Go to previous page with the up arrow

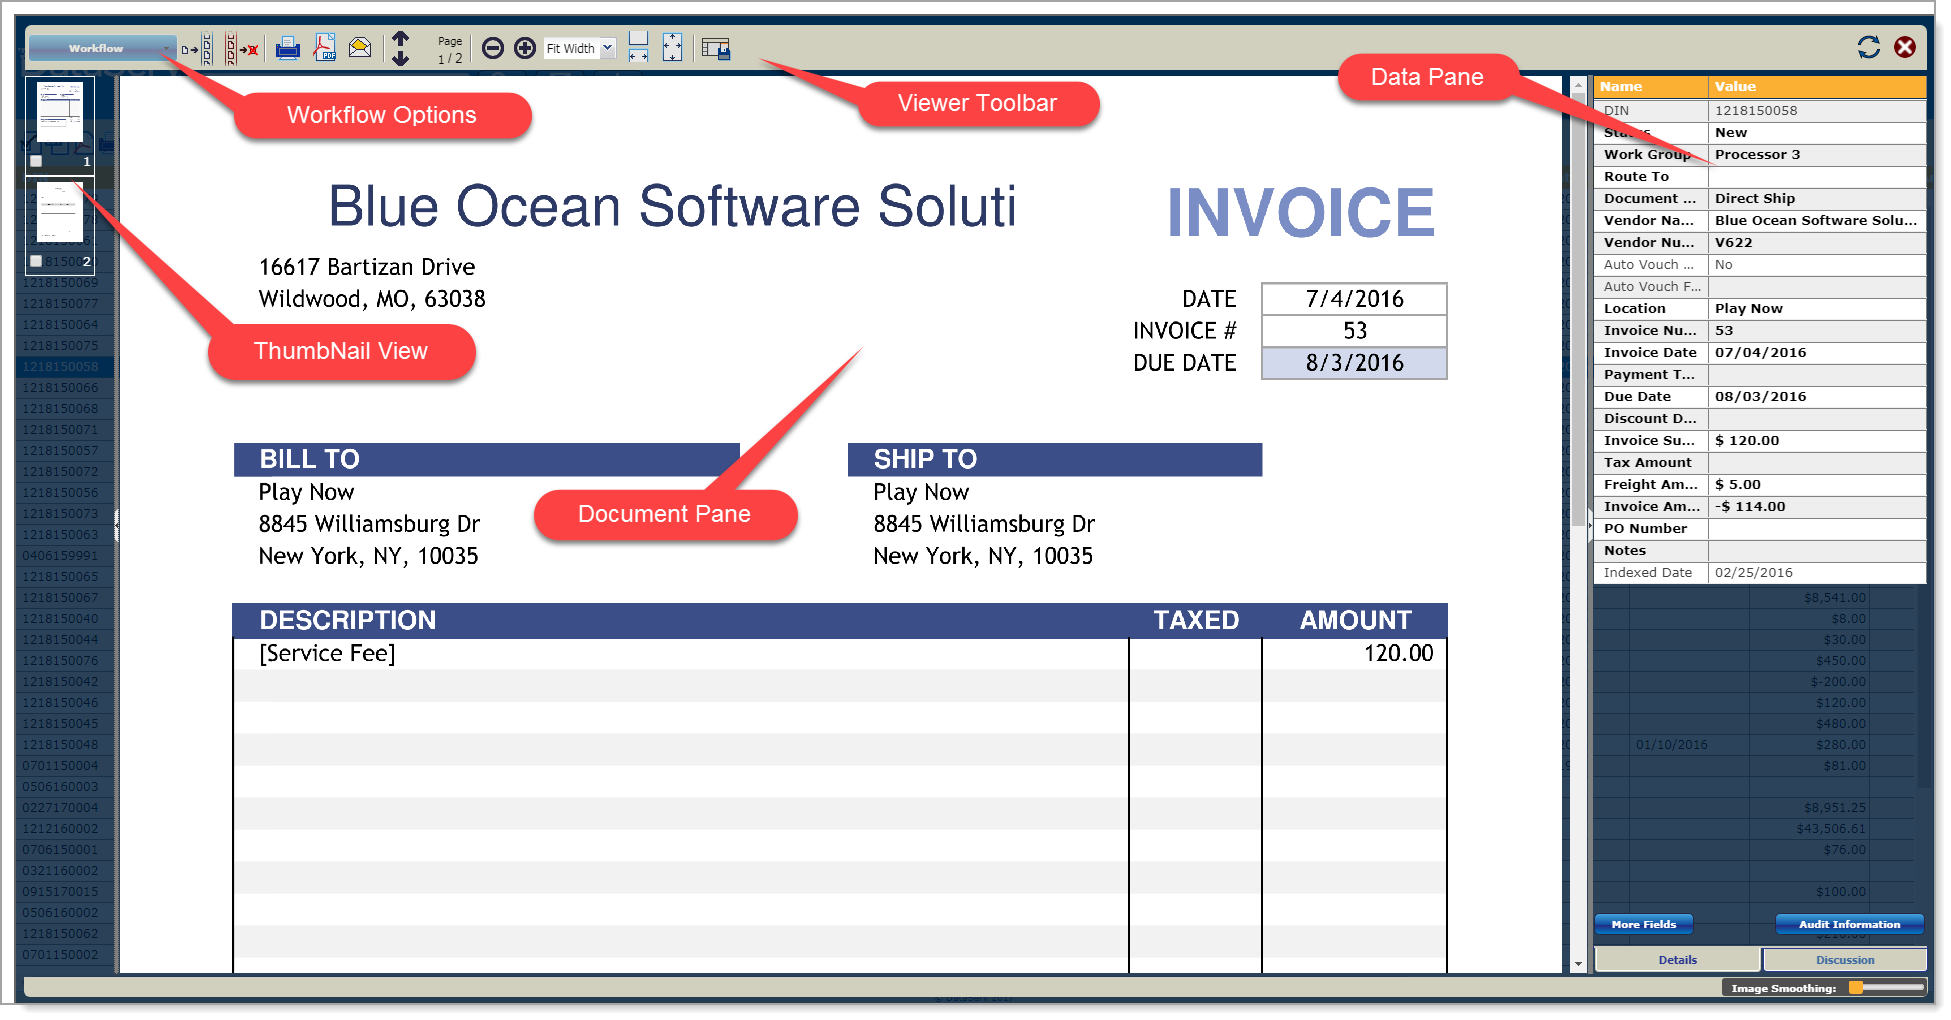pos(400,39)
